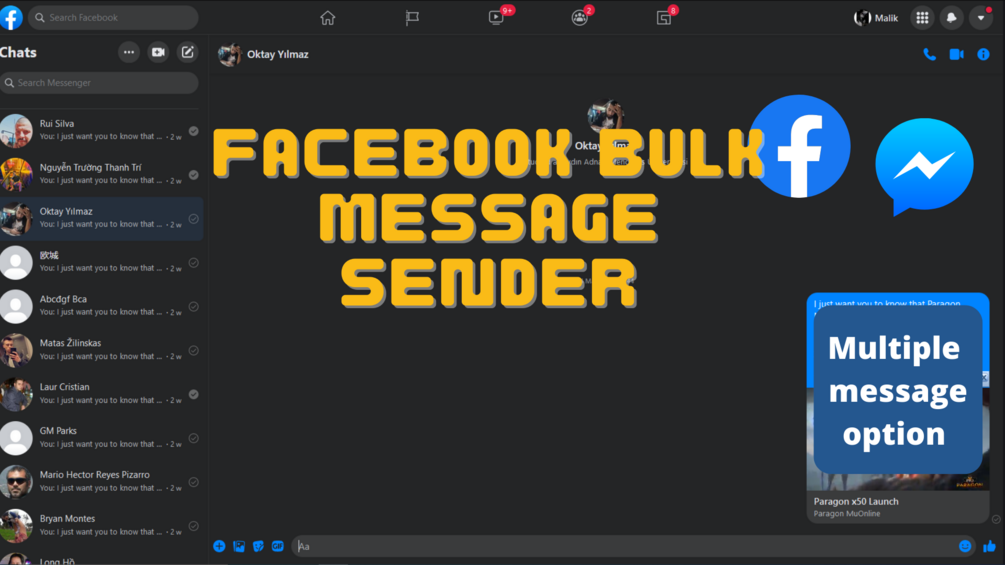Choose a sticker from the composer
The width and height of the screenshot is (1005, 565).
tap(258, 546)
